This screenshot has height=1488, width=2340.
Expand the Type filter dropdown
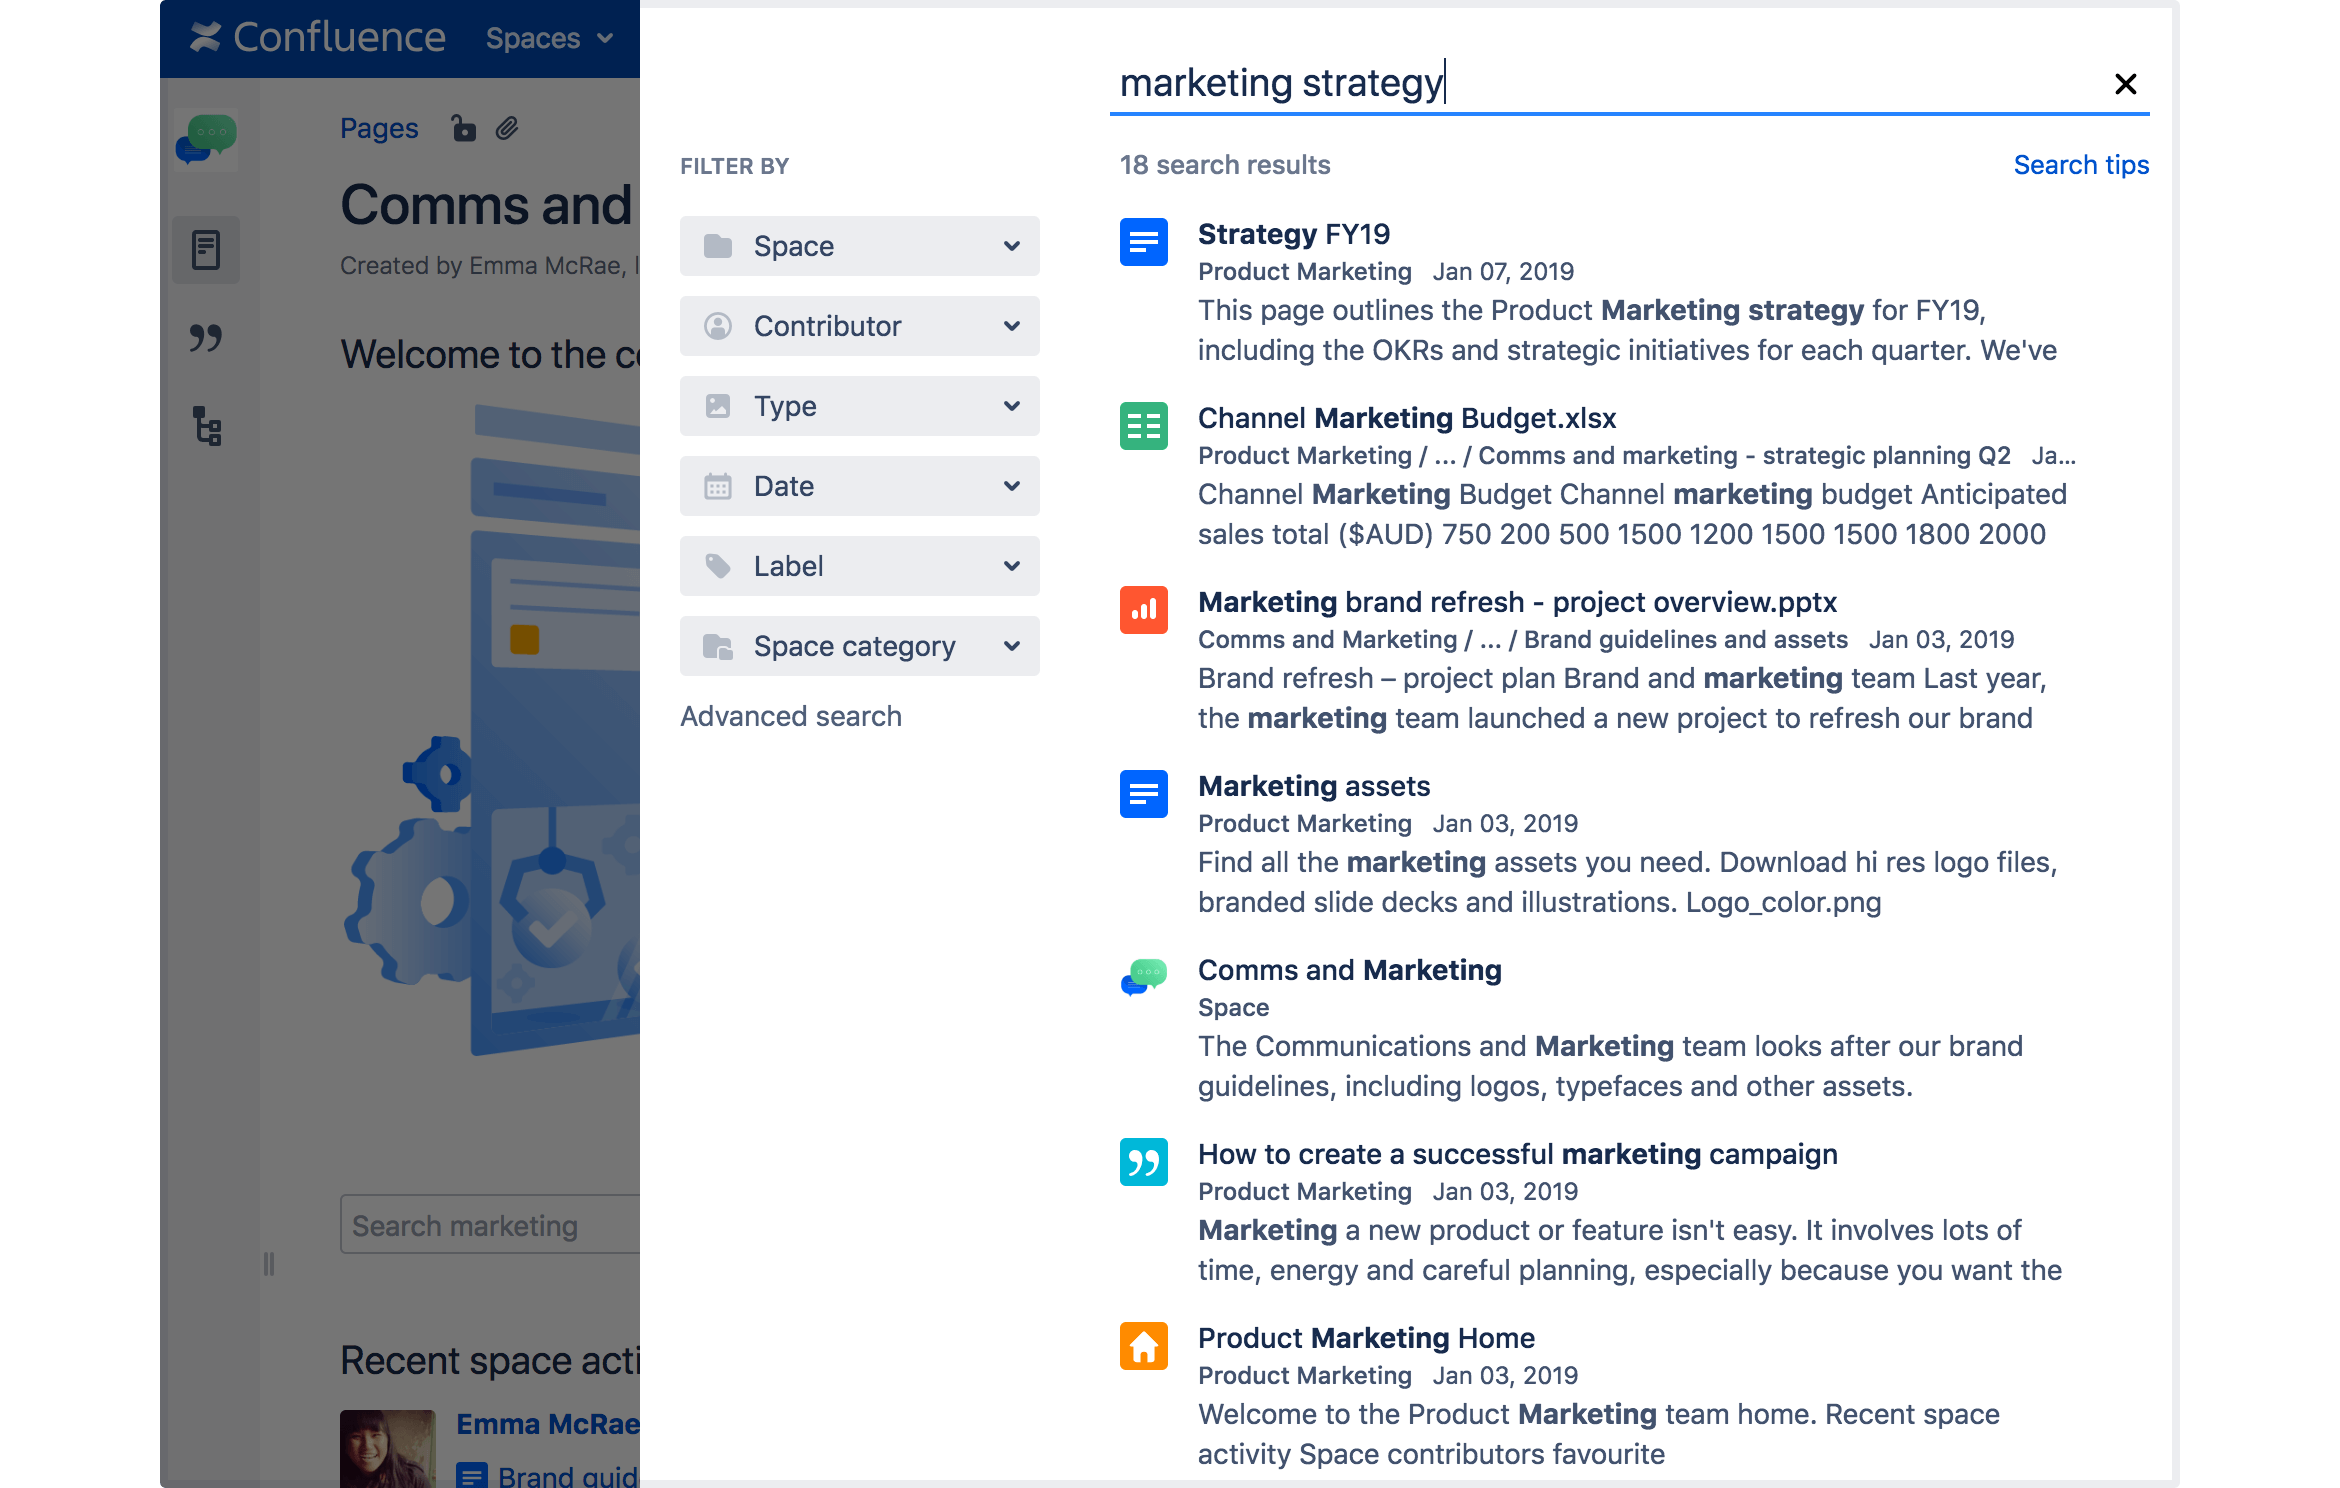[860, 404]
